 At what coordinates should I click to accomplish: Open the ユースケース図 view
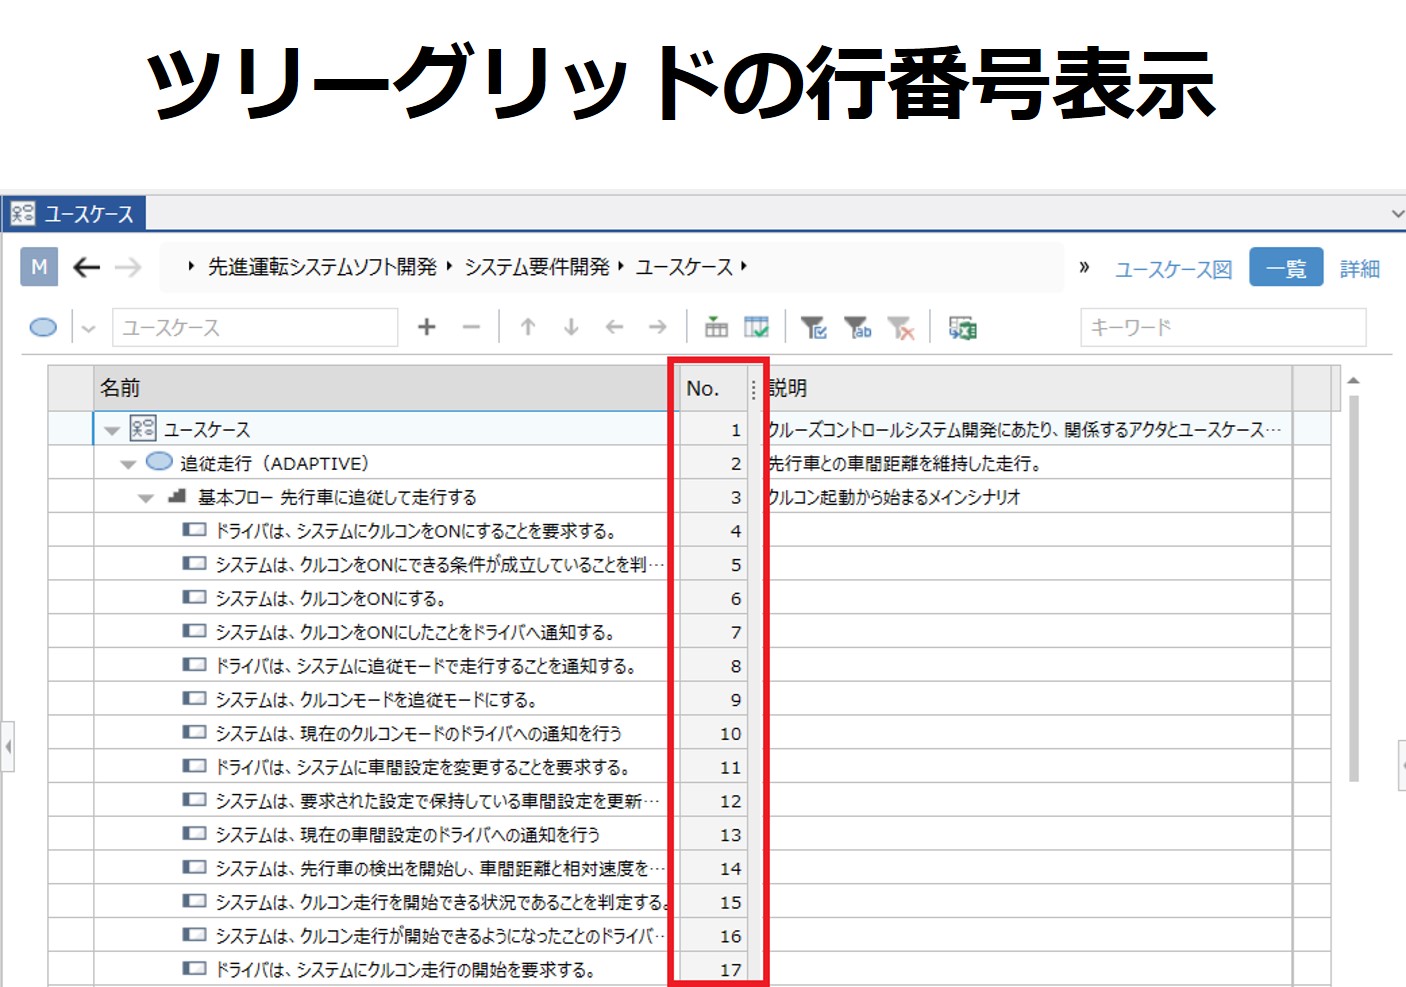point(1173,269)
